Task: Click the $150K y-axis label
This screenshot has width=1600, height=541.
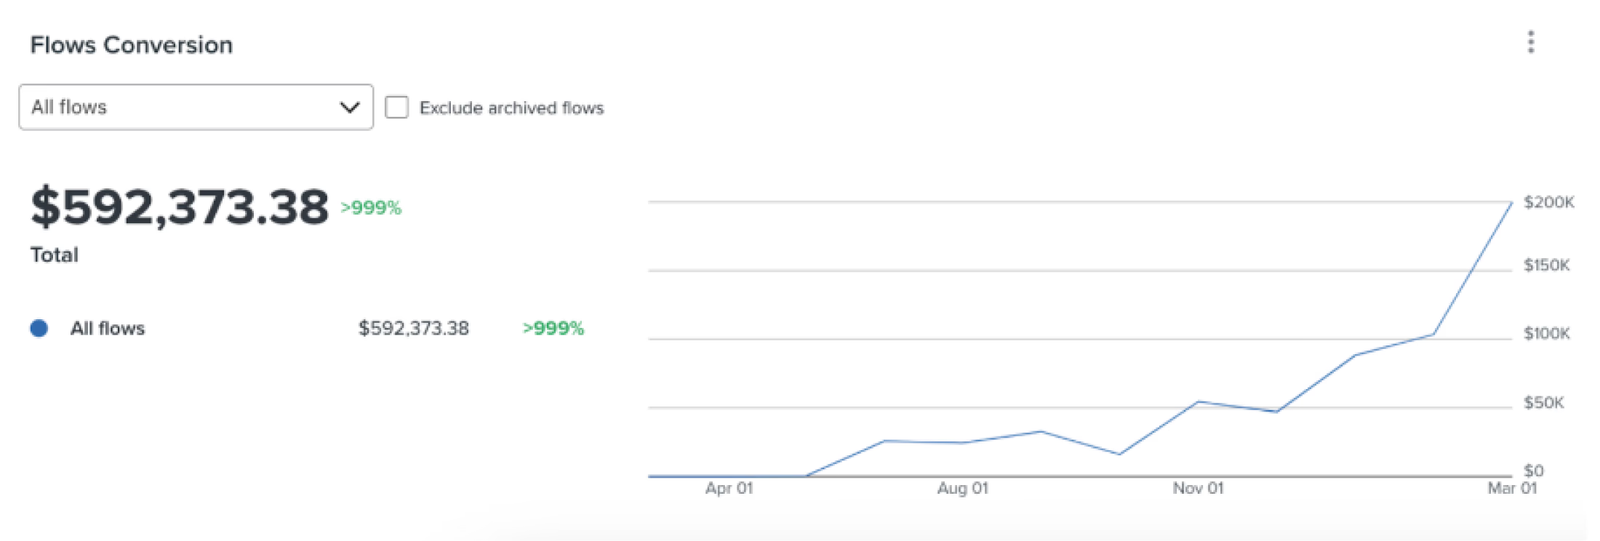Action: coord(1546,265)
